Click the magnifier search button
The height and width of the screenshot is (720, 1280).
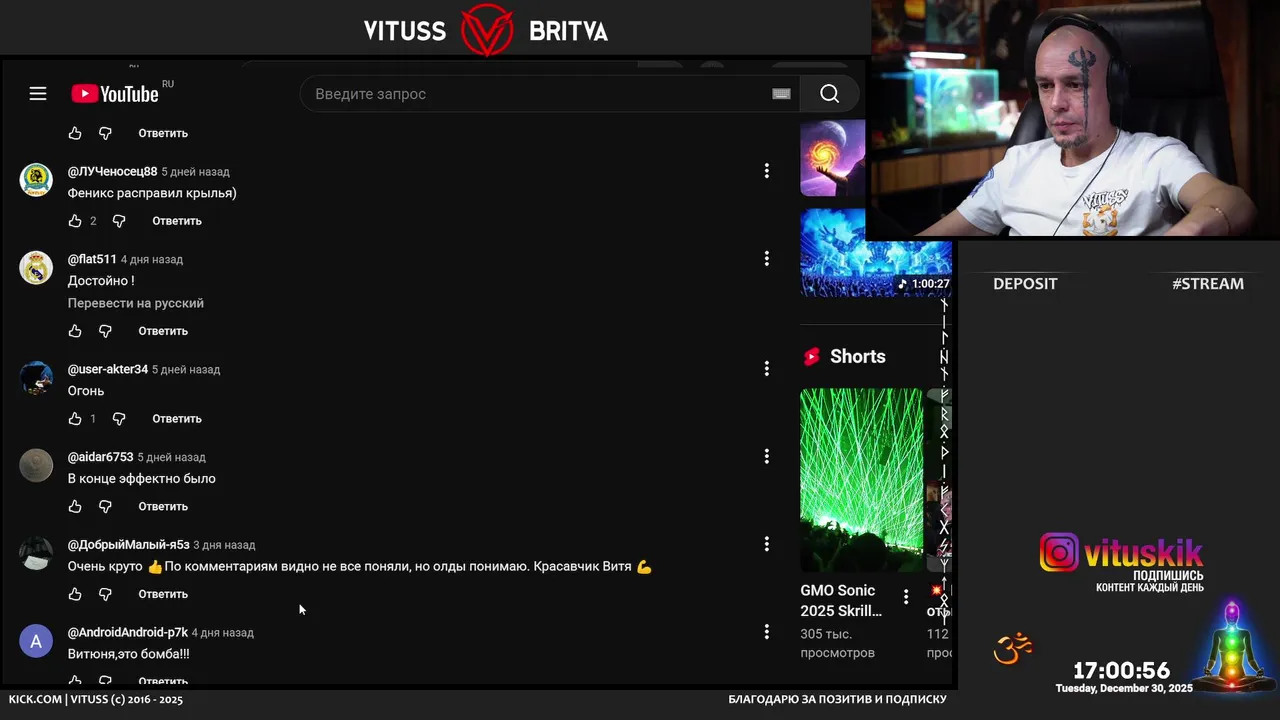pos(829,94)
